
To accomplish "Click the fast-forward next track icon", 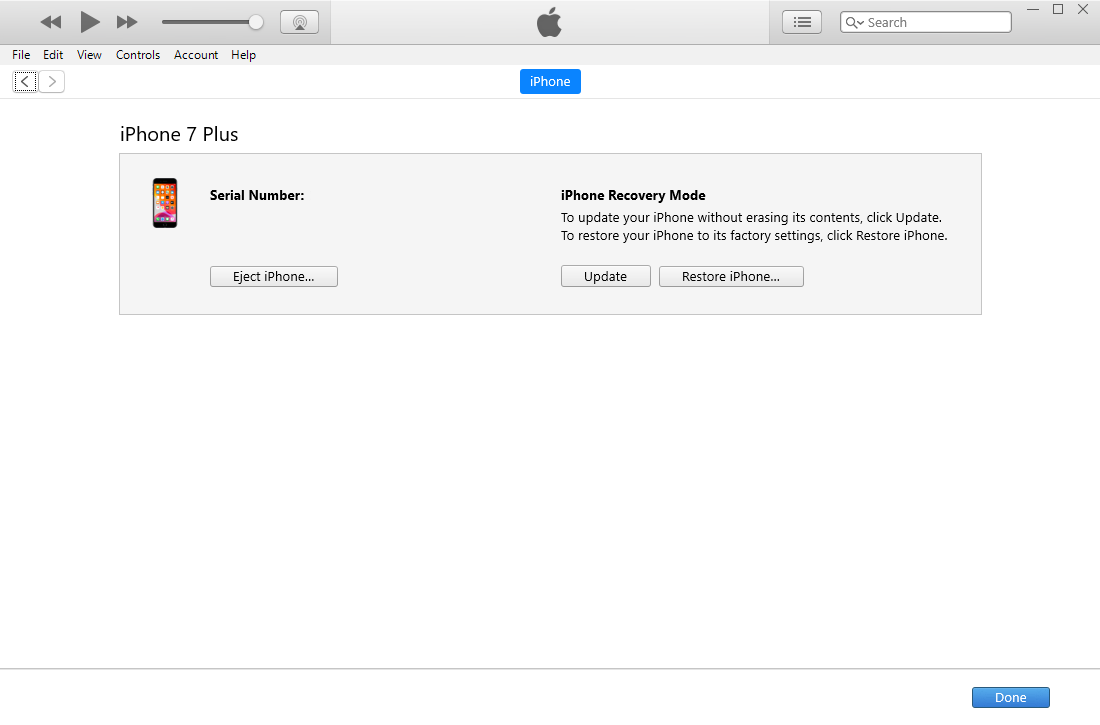I will tap(127, 22).
